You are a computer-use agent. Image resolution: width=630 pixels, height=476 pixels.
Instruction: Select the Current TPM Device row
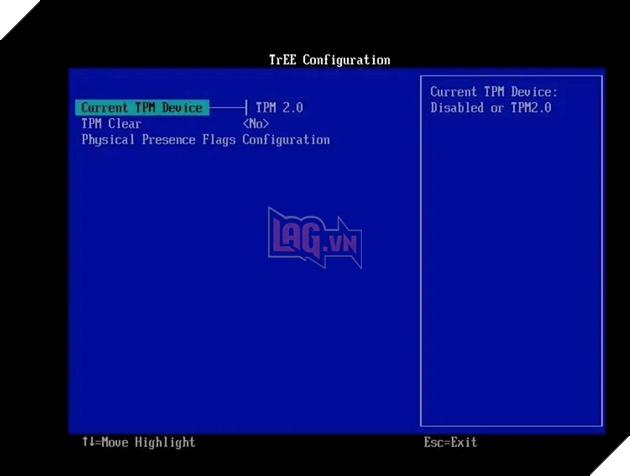(x=142, y=108)
